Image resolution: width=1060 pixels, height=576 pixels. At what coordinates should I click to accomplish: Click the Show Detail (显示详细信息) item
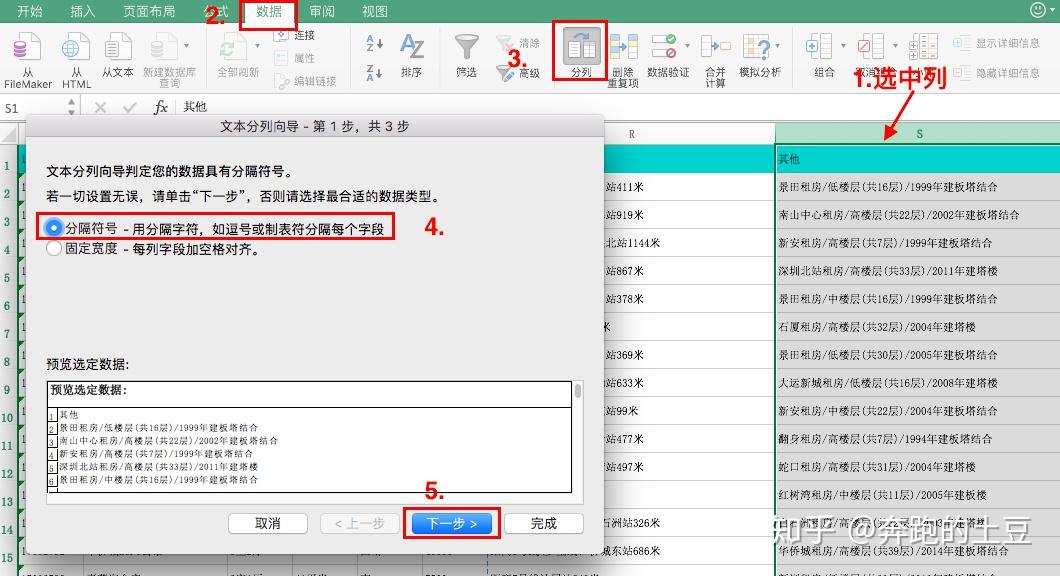[996, 43]
